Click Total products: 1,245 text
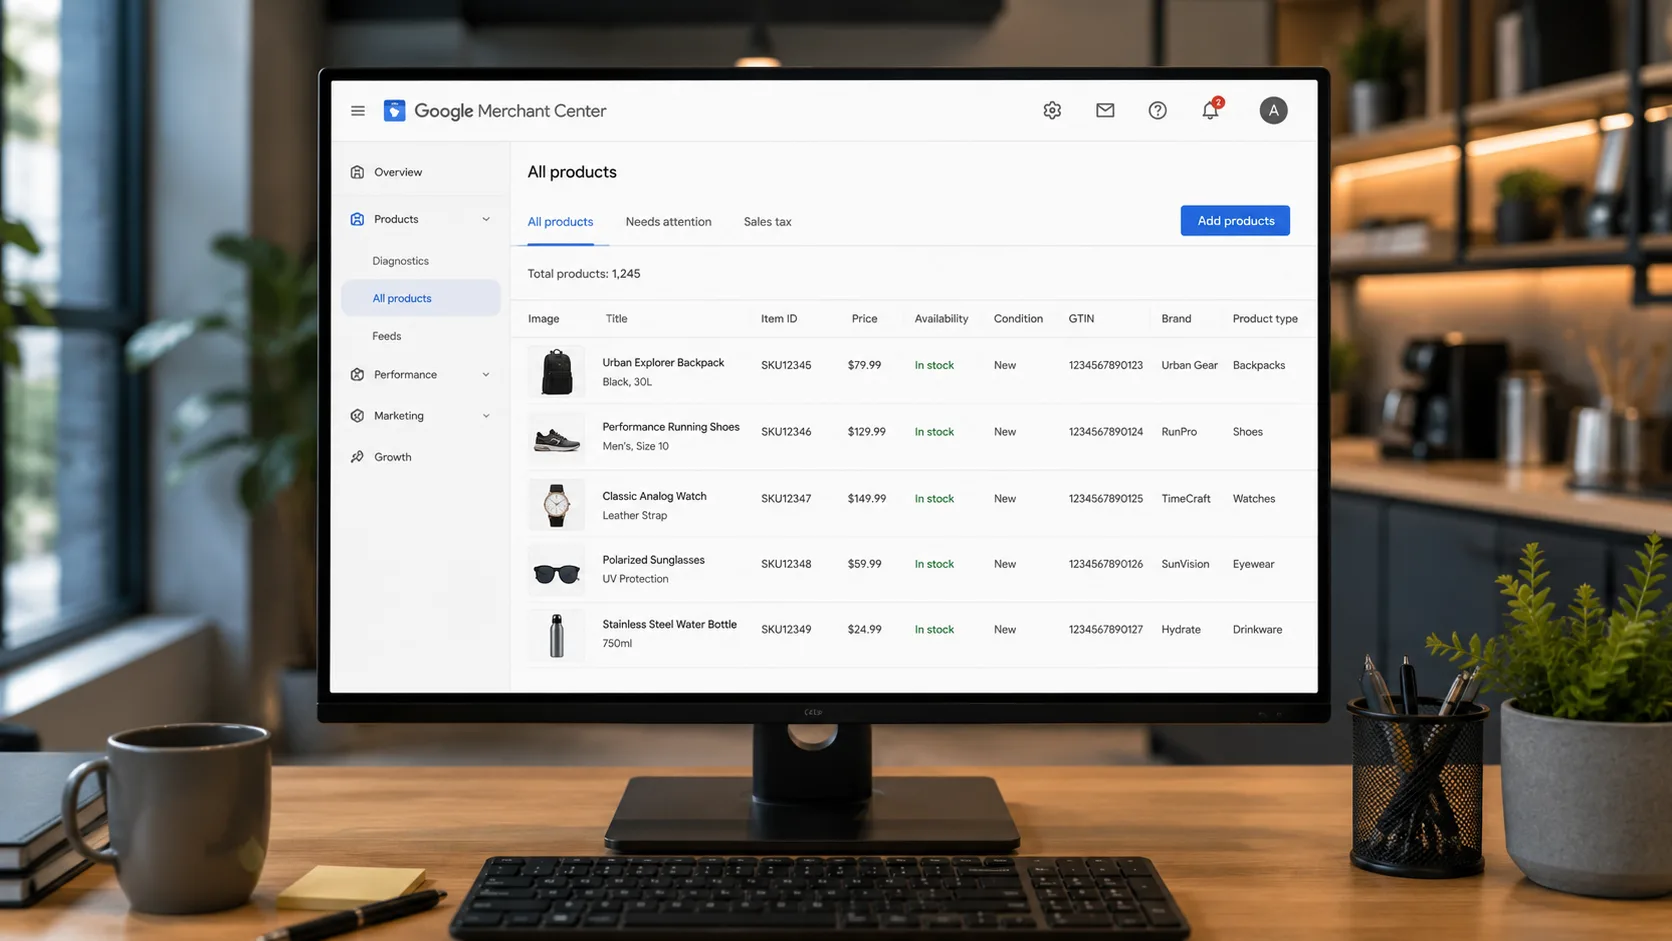Image resolution: width=1672 pixels, height=941 pixels. pyautogui.click(x=584, y=274)
